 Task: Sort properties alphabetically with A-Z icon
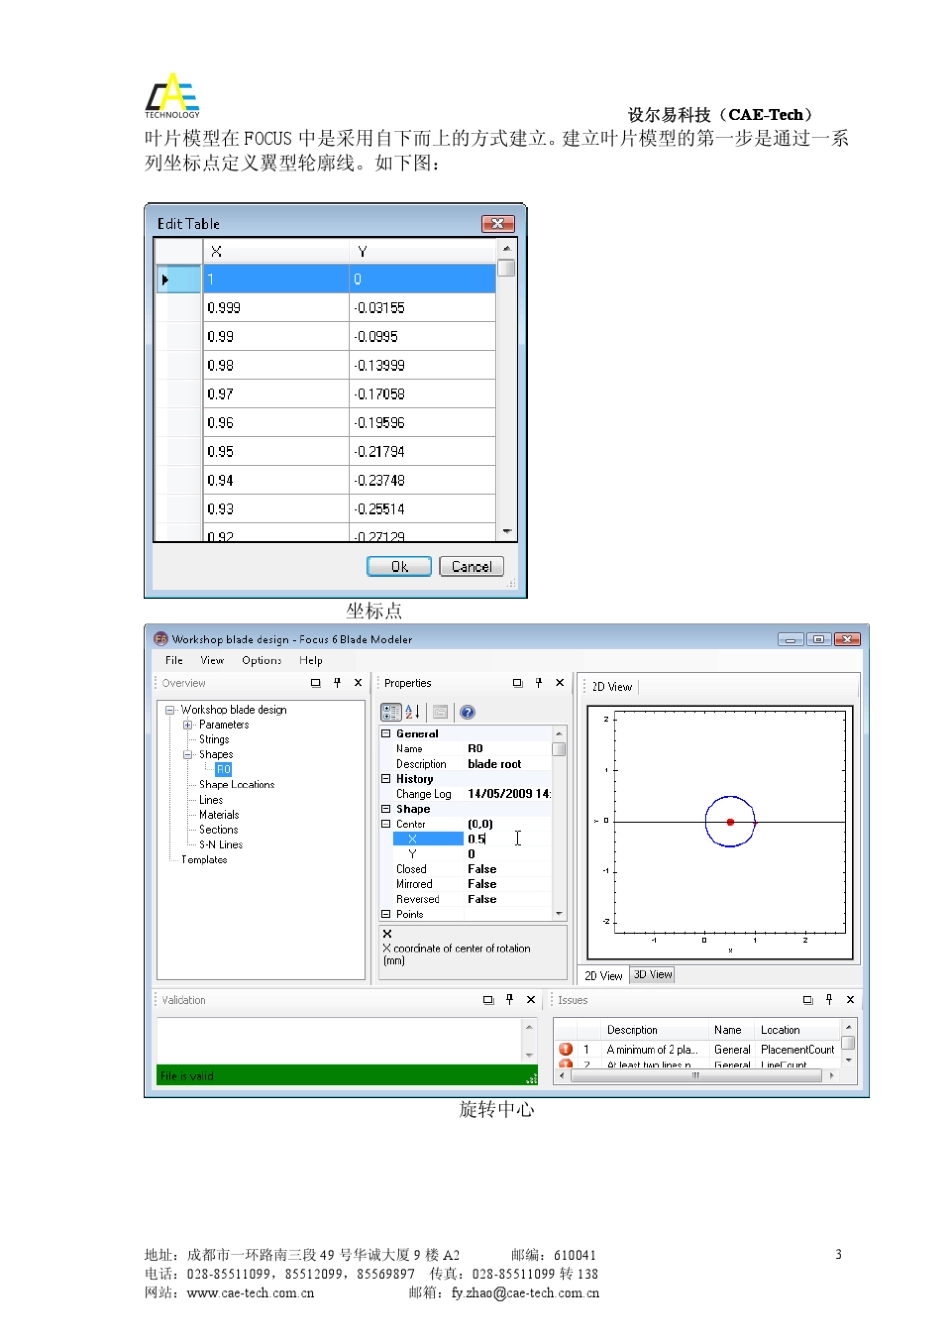(x=412, y=712)
